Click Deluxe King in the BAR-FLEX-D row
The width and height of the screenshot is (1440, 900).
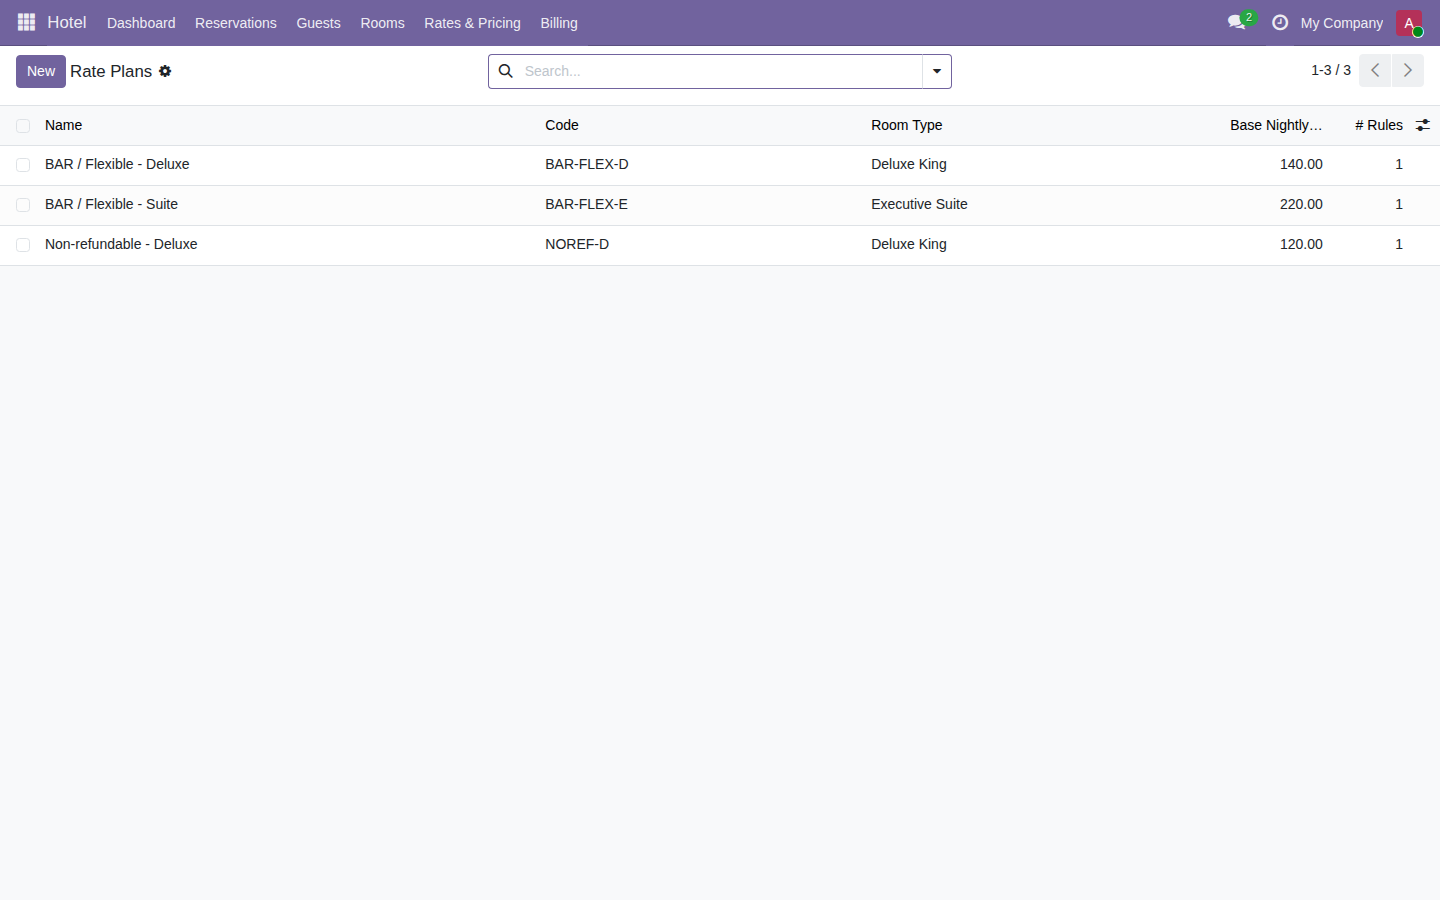909,164
